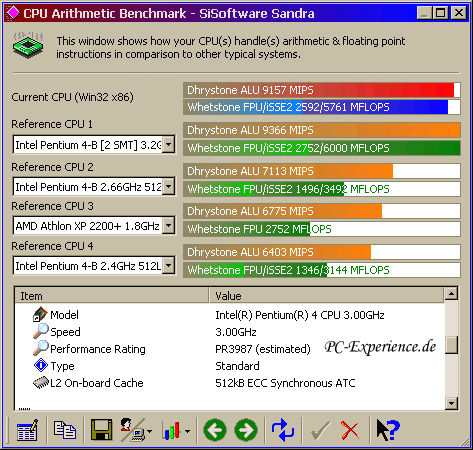This screenshot has height=450, width=473.
Task: Expand the Reference CPU 3 Athlon dropdown
Action: [x=169, y=226]
